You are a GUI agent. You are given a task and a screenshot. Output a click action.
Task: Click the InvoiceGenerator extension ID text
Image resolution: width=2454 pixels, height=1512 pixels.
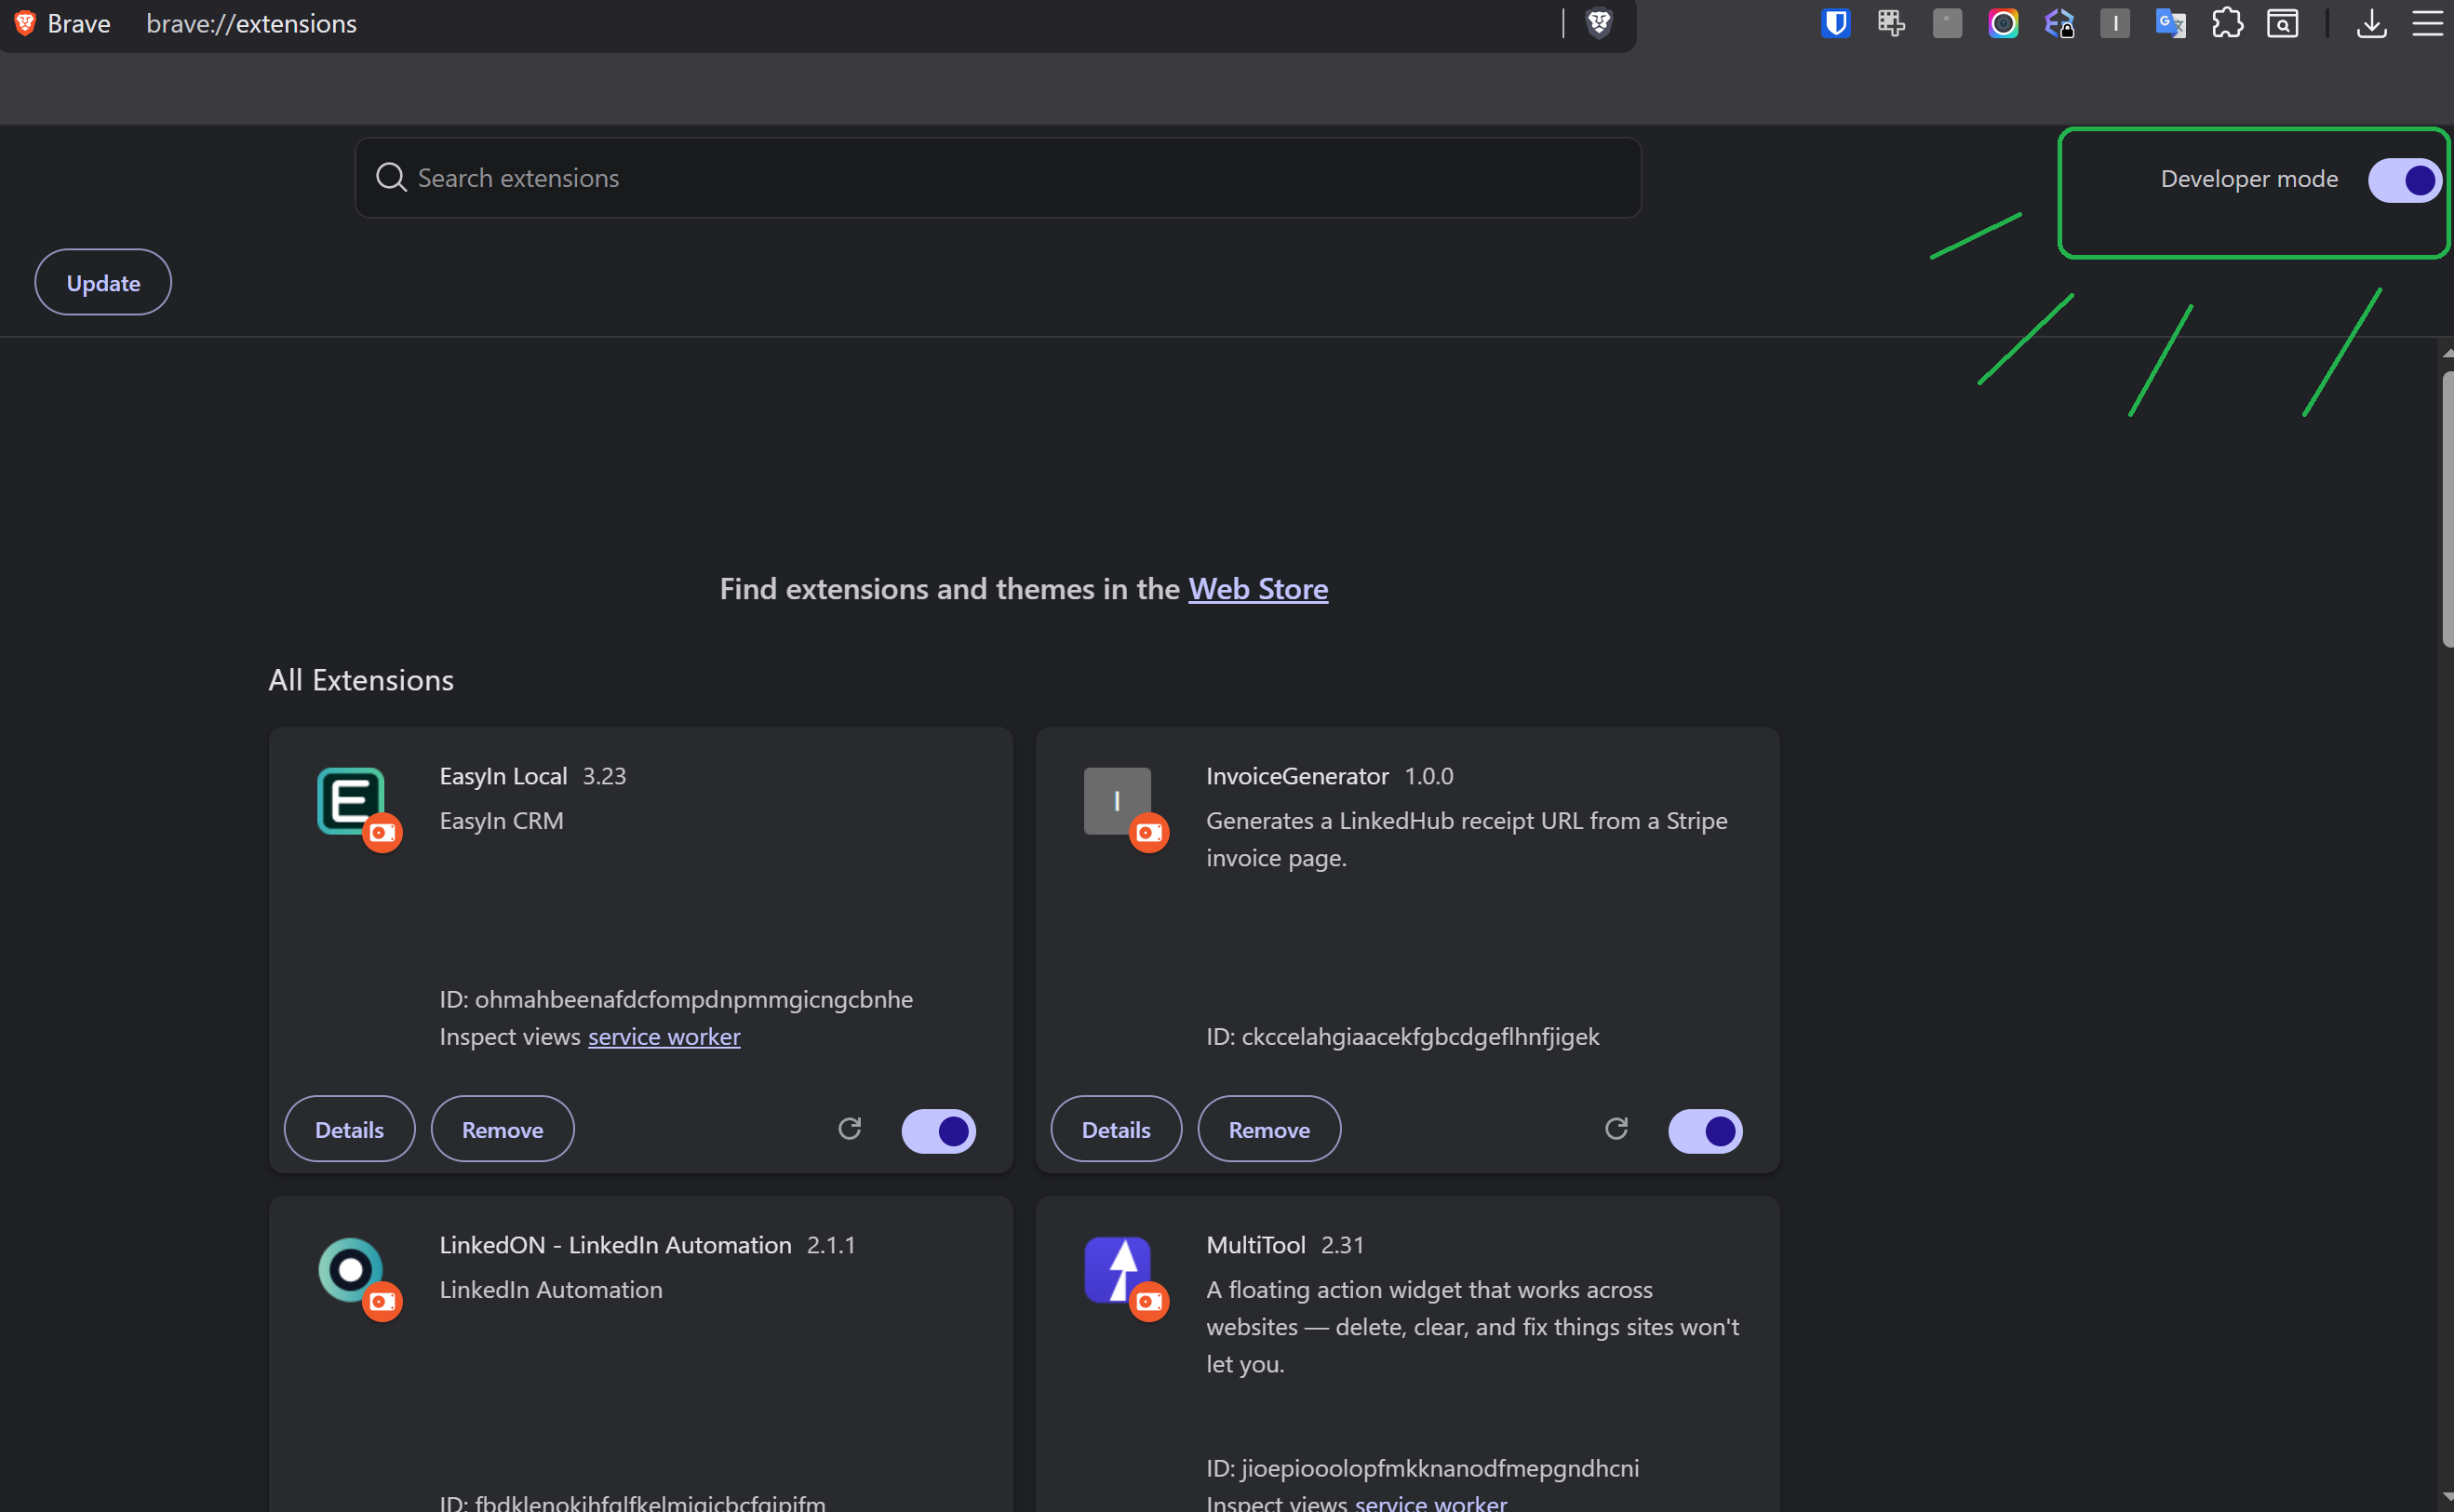point(1403,1036)
